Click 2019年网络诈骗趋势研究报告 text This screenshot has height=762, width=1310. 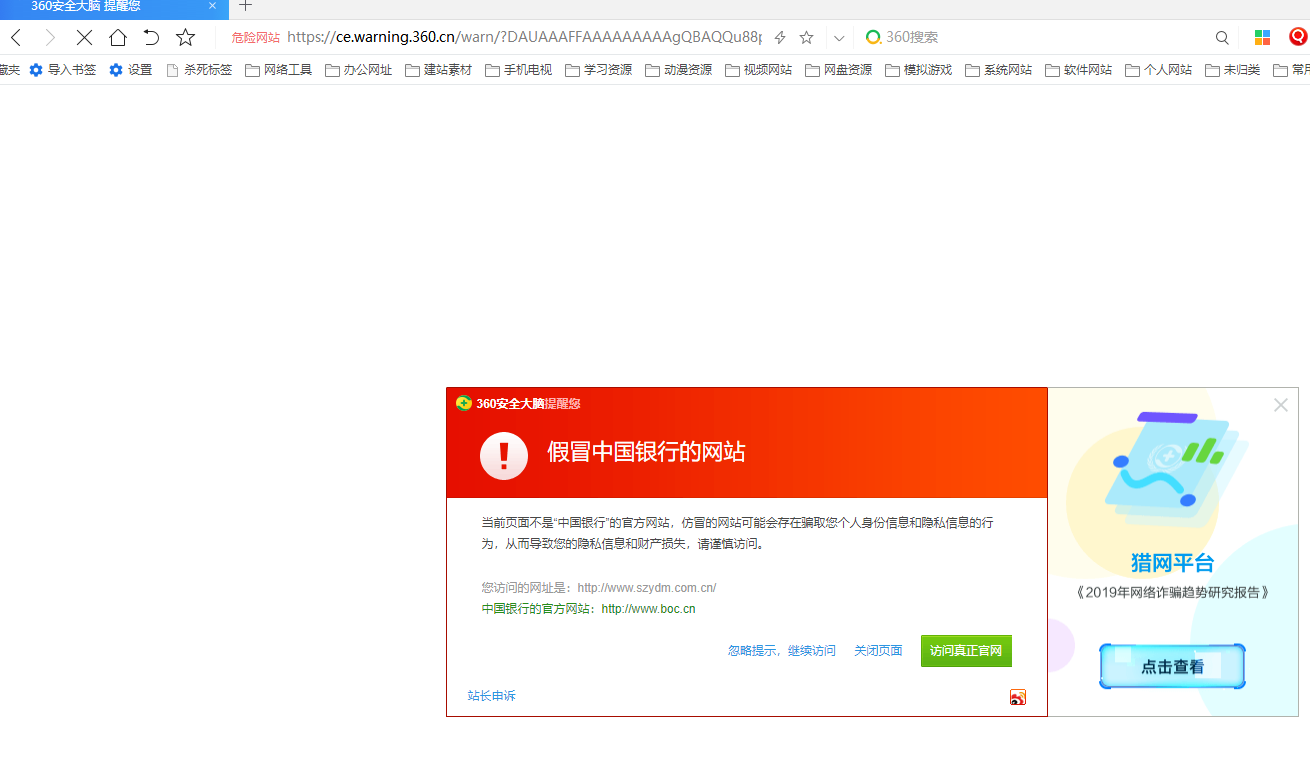pos(1173,593)
